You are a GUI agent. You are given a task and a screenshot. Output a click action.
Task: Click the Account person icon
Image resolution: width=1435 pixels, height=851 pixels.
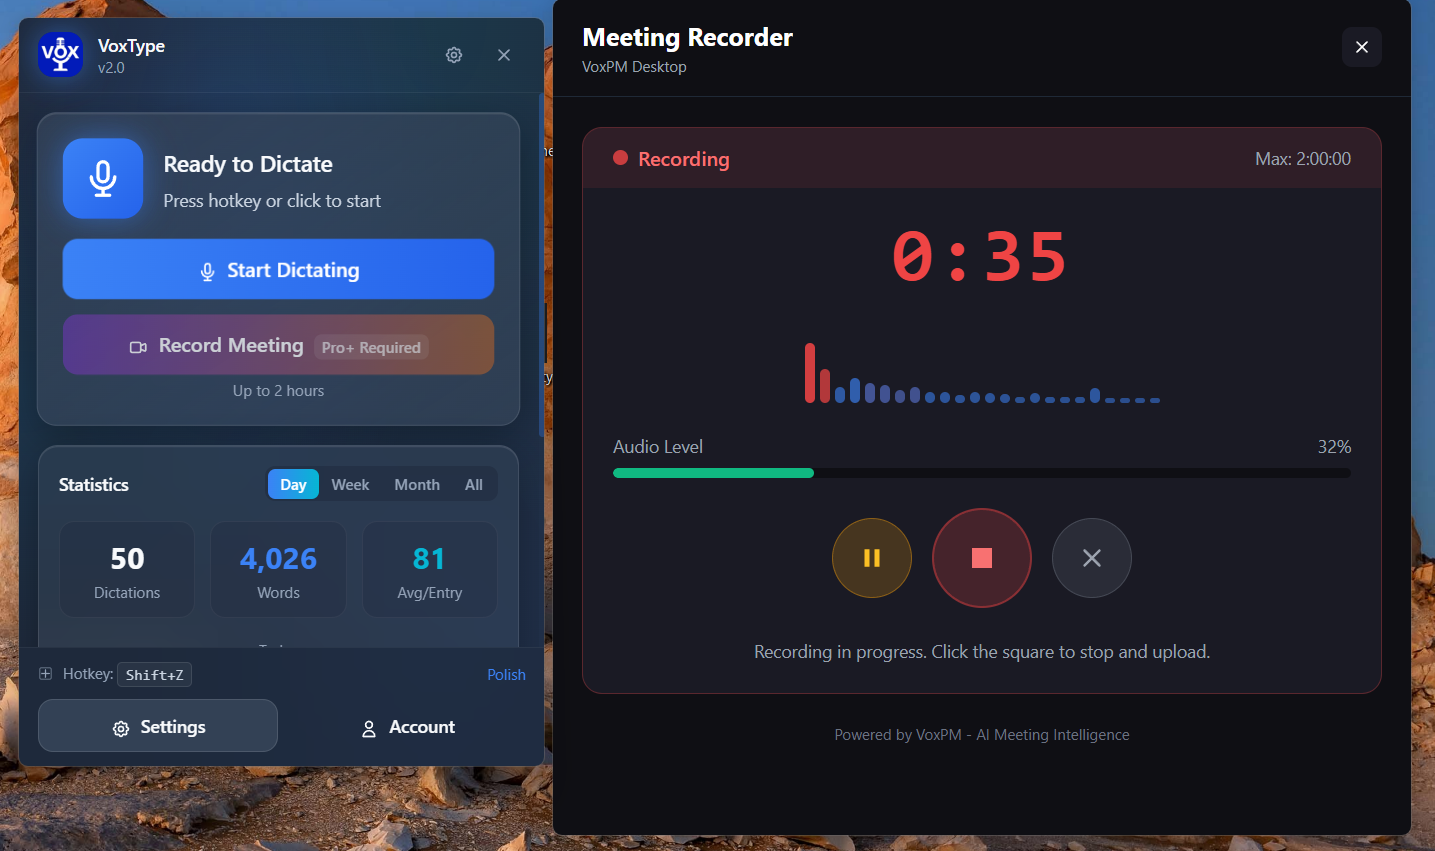point(369,727)
